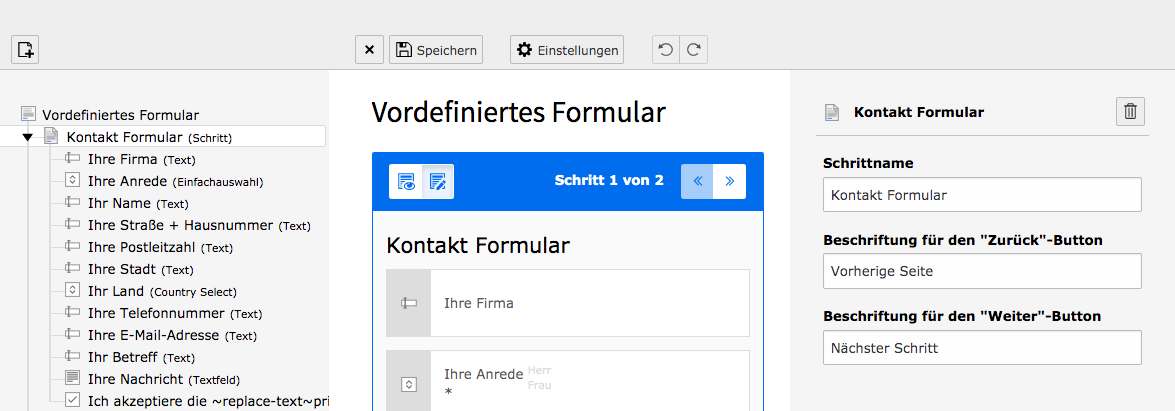Go to previous step double-chevron
1175x411 pixels.
[697, 181]
